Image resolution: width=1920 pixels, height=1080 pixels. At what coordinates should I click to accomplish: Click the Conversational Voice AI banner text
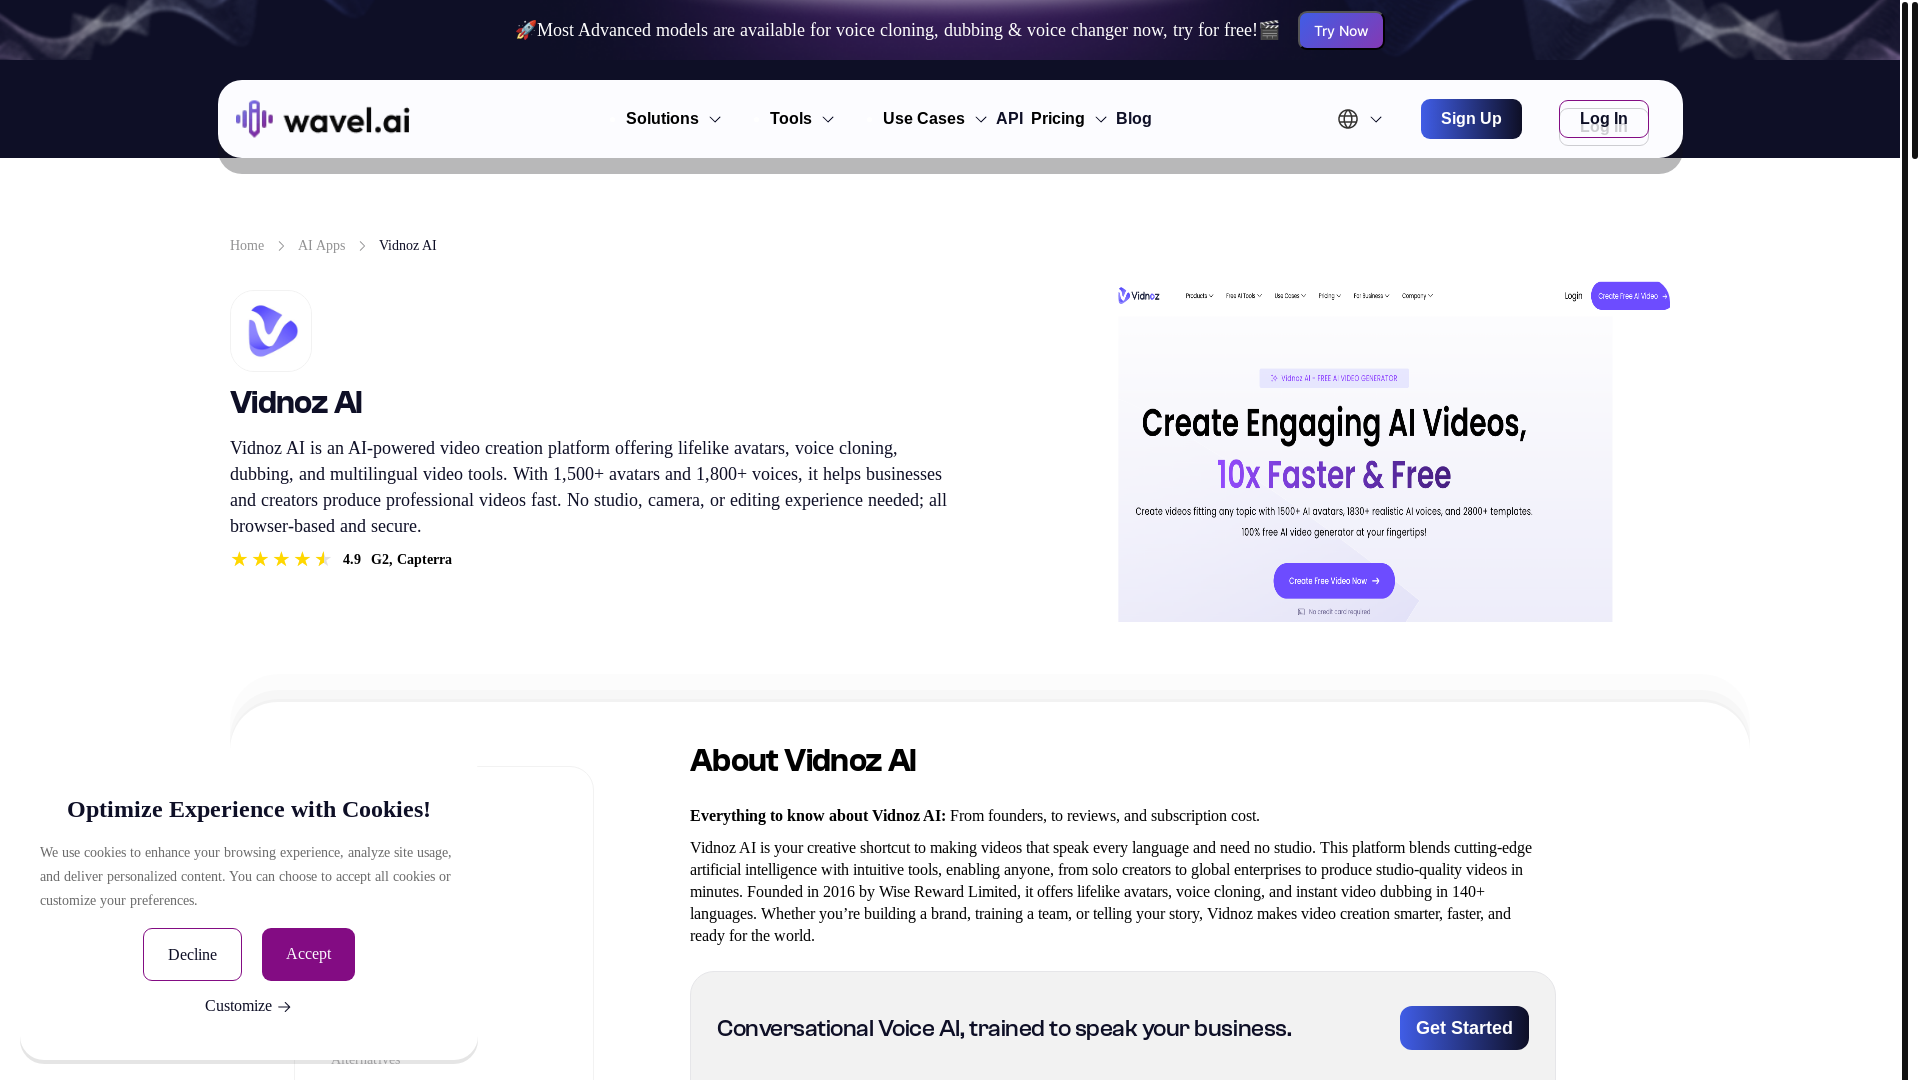1004,1029
